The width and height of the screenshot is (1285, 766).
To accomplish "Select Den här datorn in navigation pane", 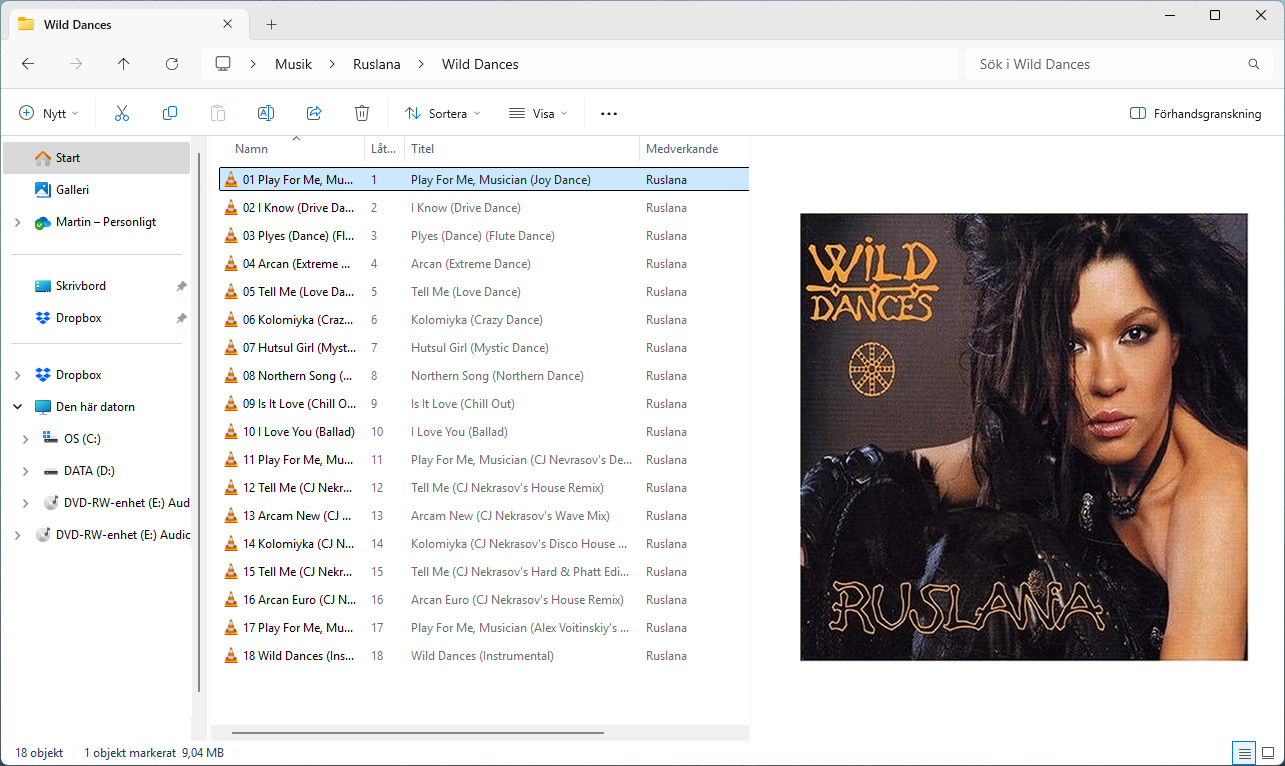I will coord(96,407).
